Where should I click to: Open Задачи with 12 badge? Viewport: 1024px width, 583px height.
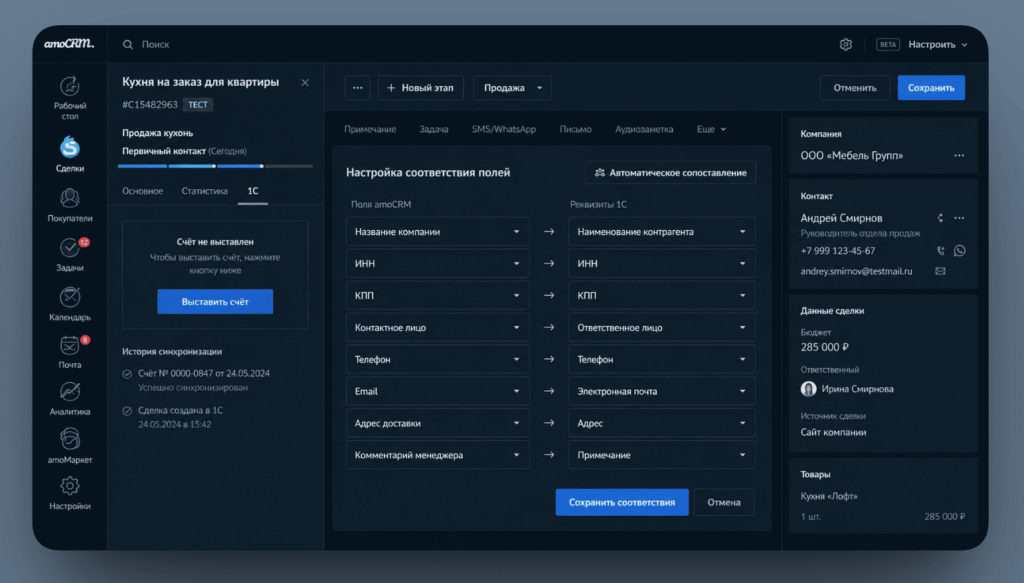coord(70,255)
